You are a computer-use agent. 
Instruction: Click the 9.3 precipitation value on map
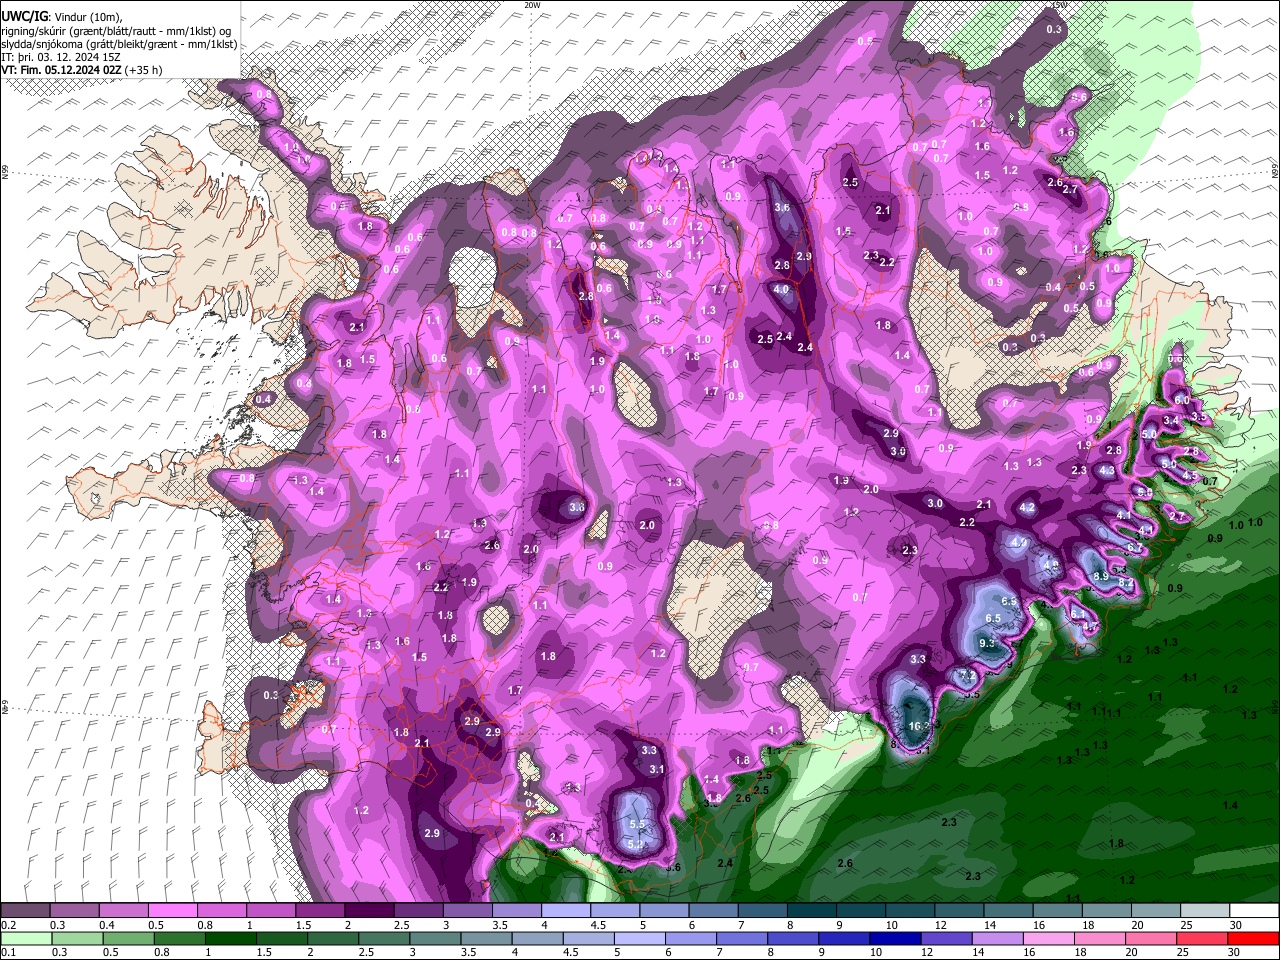[x=987, y=643]
